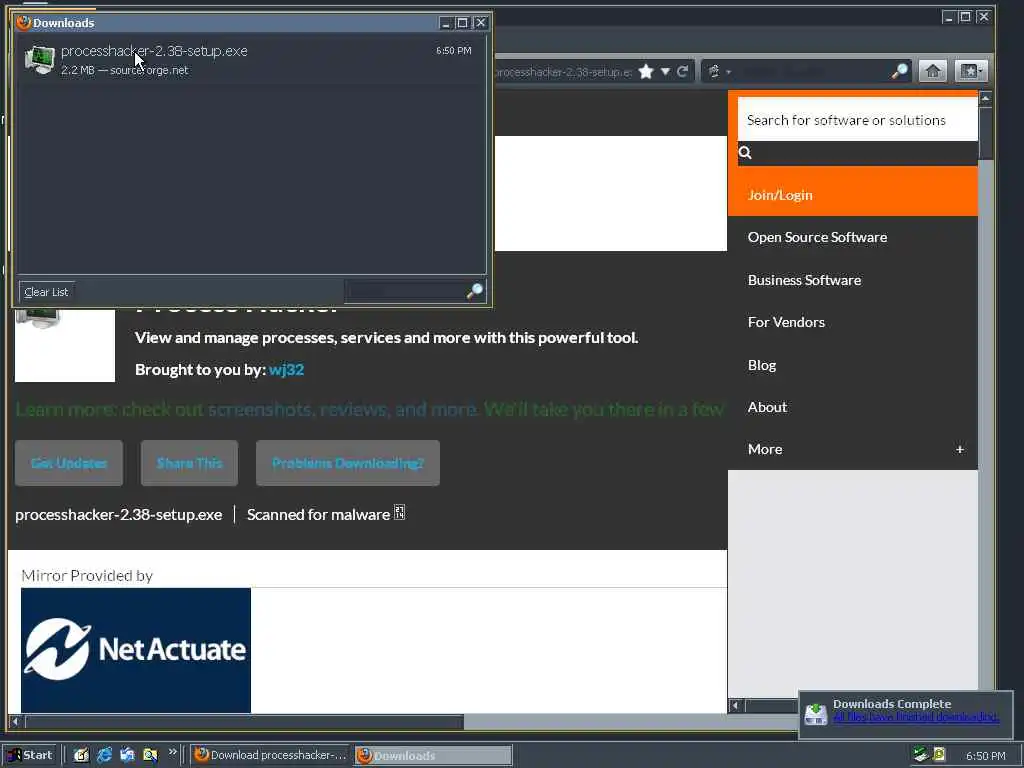This screenshot has height=768, width=1024.
Task: Switch to Downloads taskbar button
Action: (433, 756)
